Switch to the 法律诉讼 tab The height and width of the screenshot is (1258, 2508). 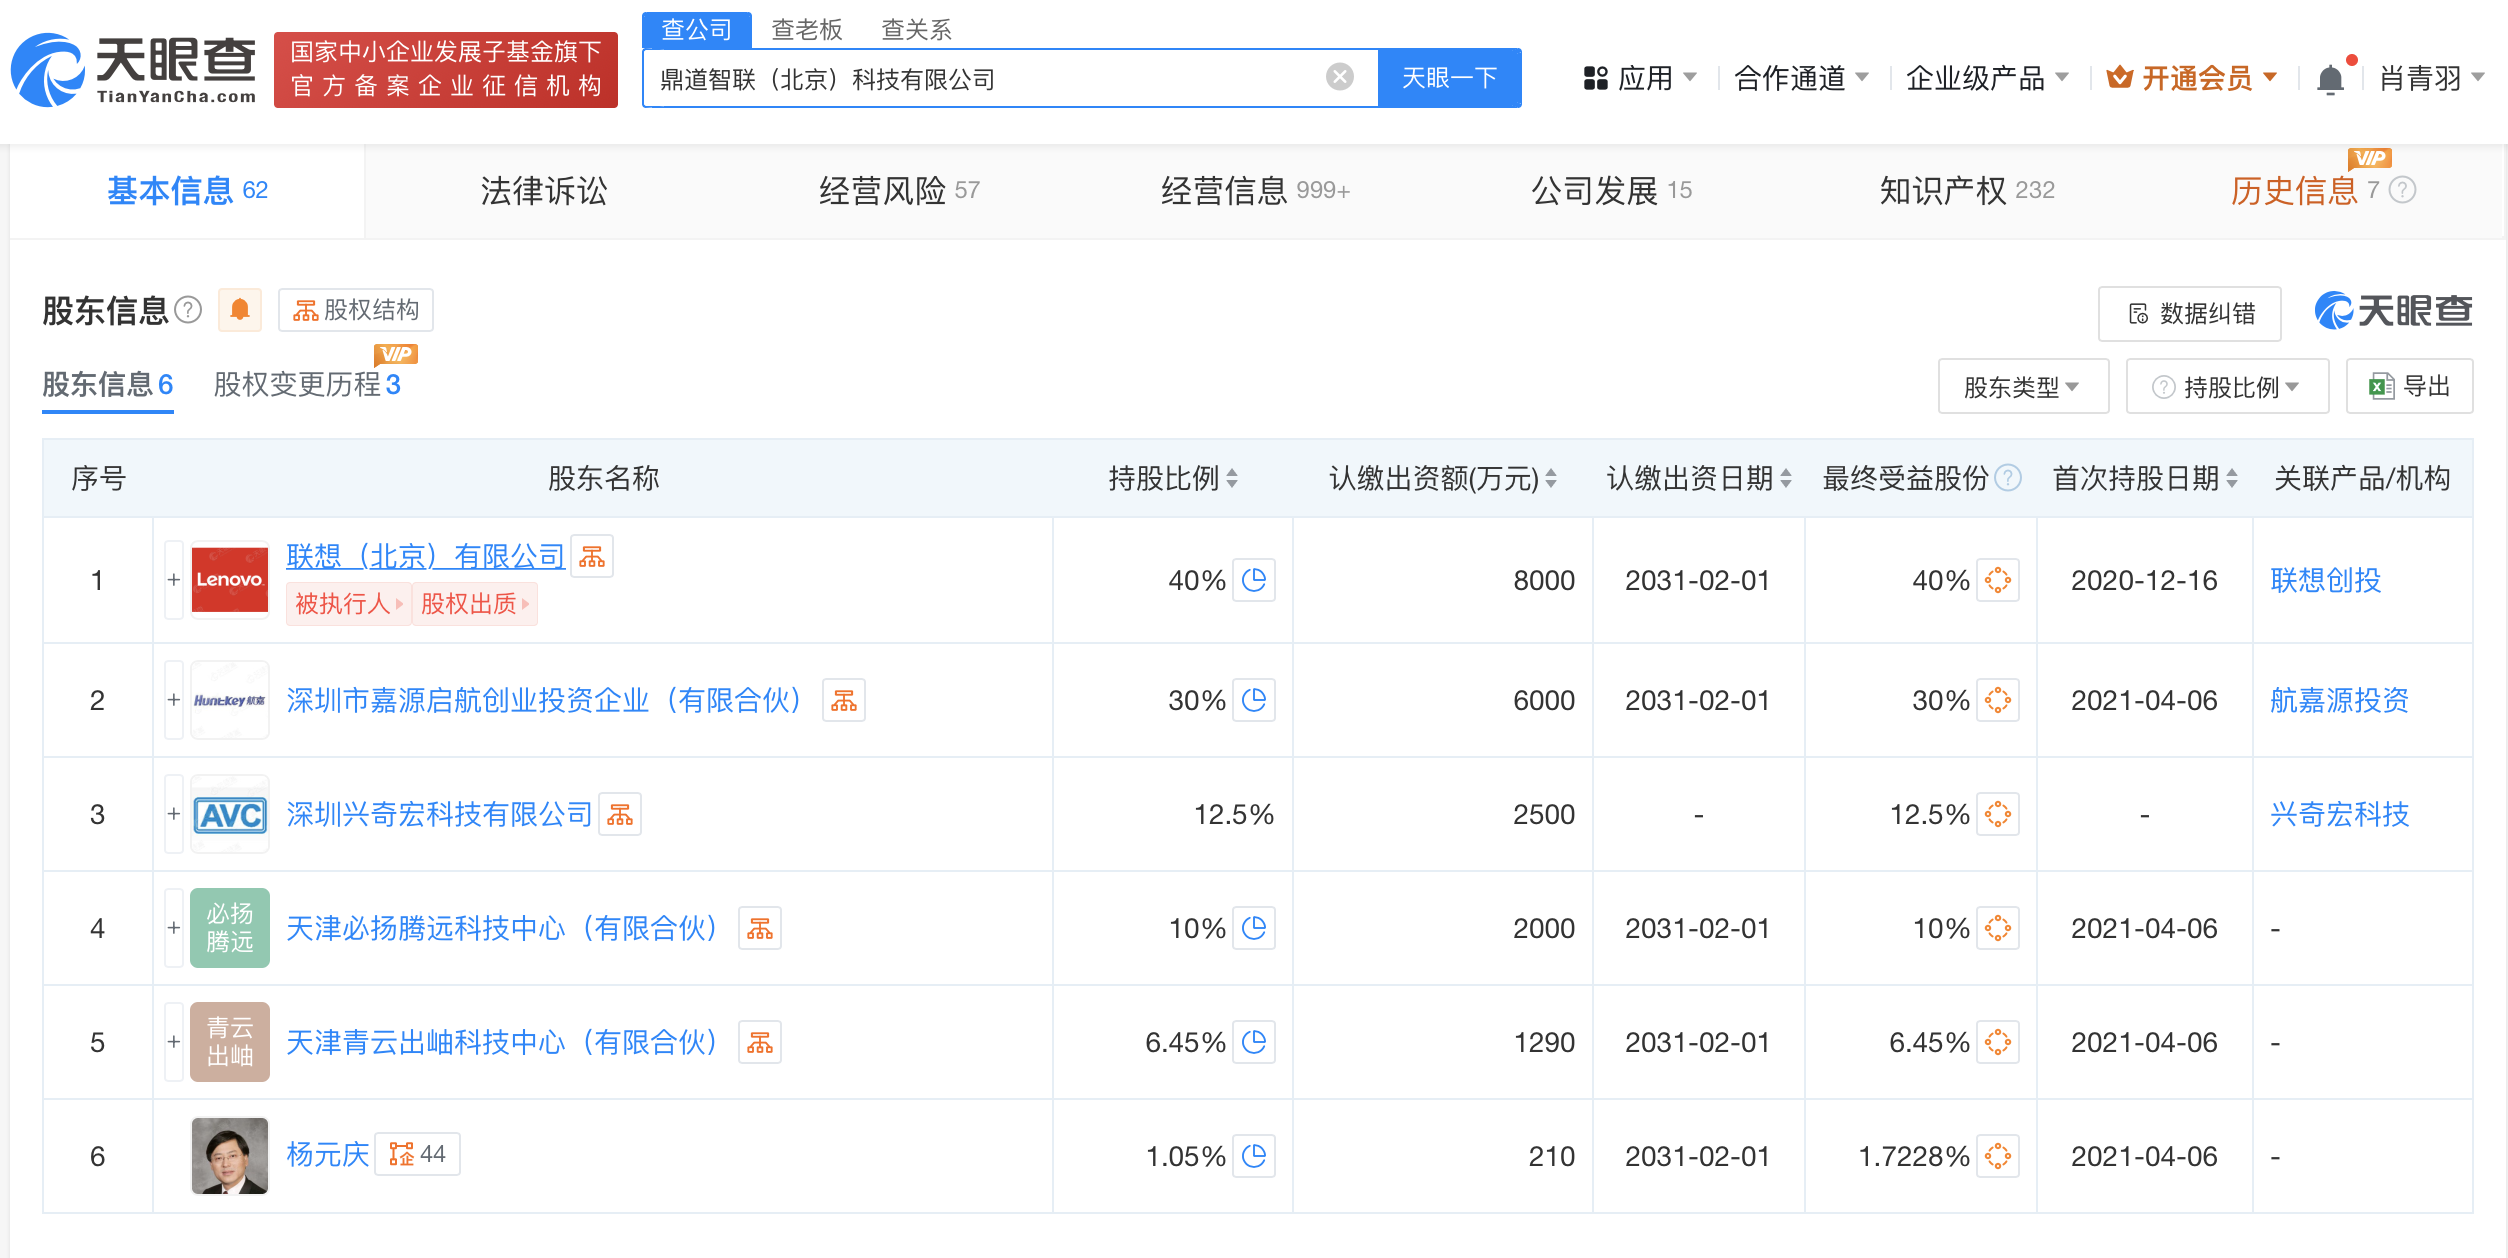click(544, 190)
